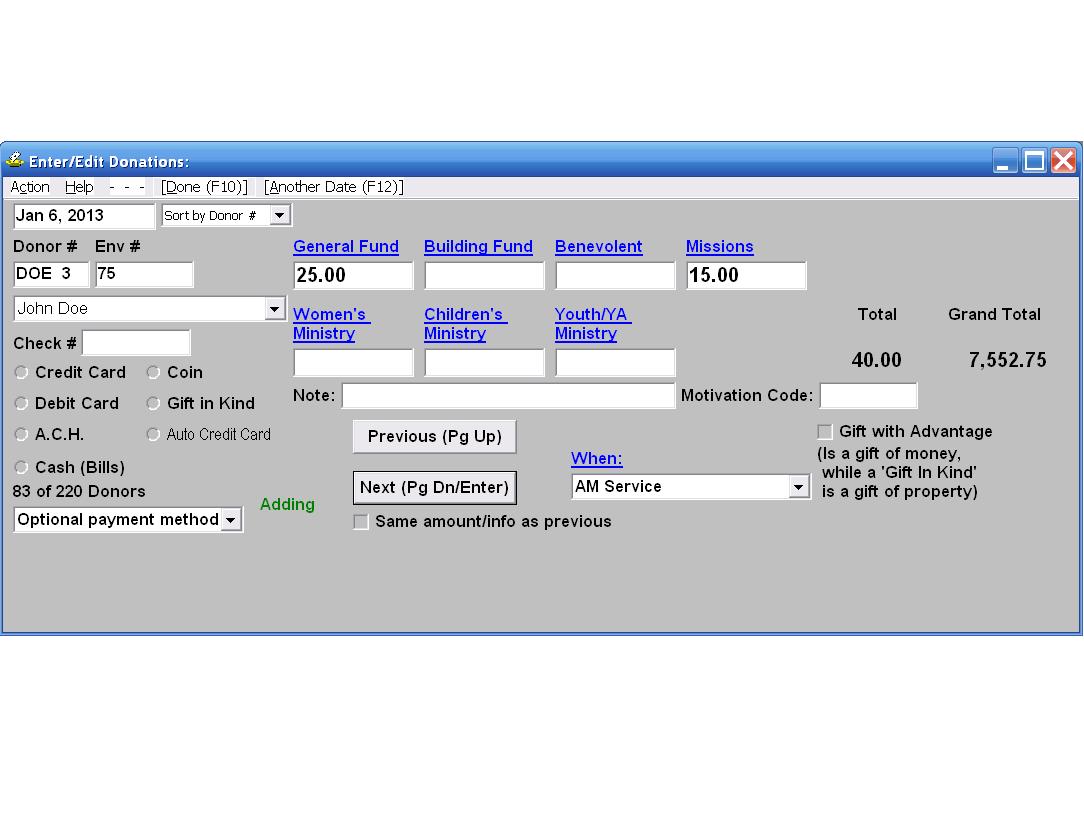Click the Enter/Edit Donations title bar icon
This screenshot has height=813, width=1084.
pyautogui.click(x=15, y=160)
